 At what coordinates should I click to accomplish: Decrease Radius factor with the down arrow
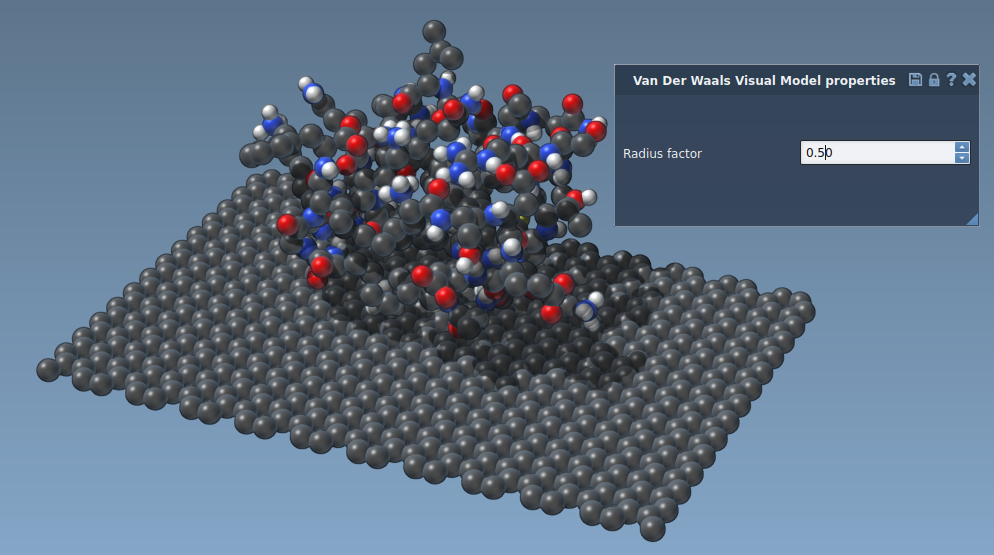pos(962,158)
